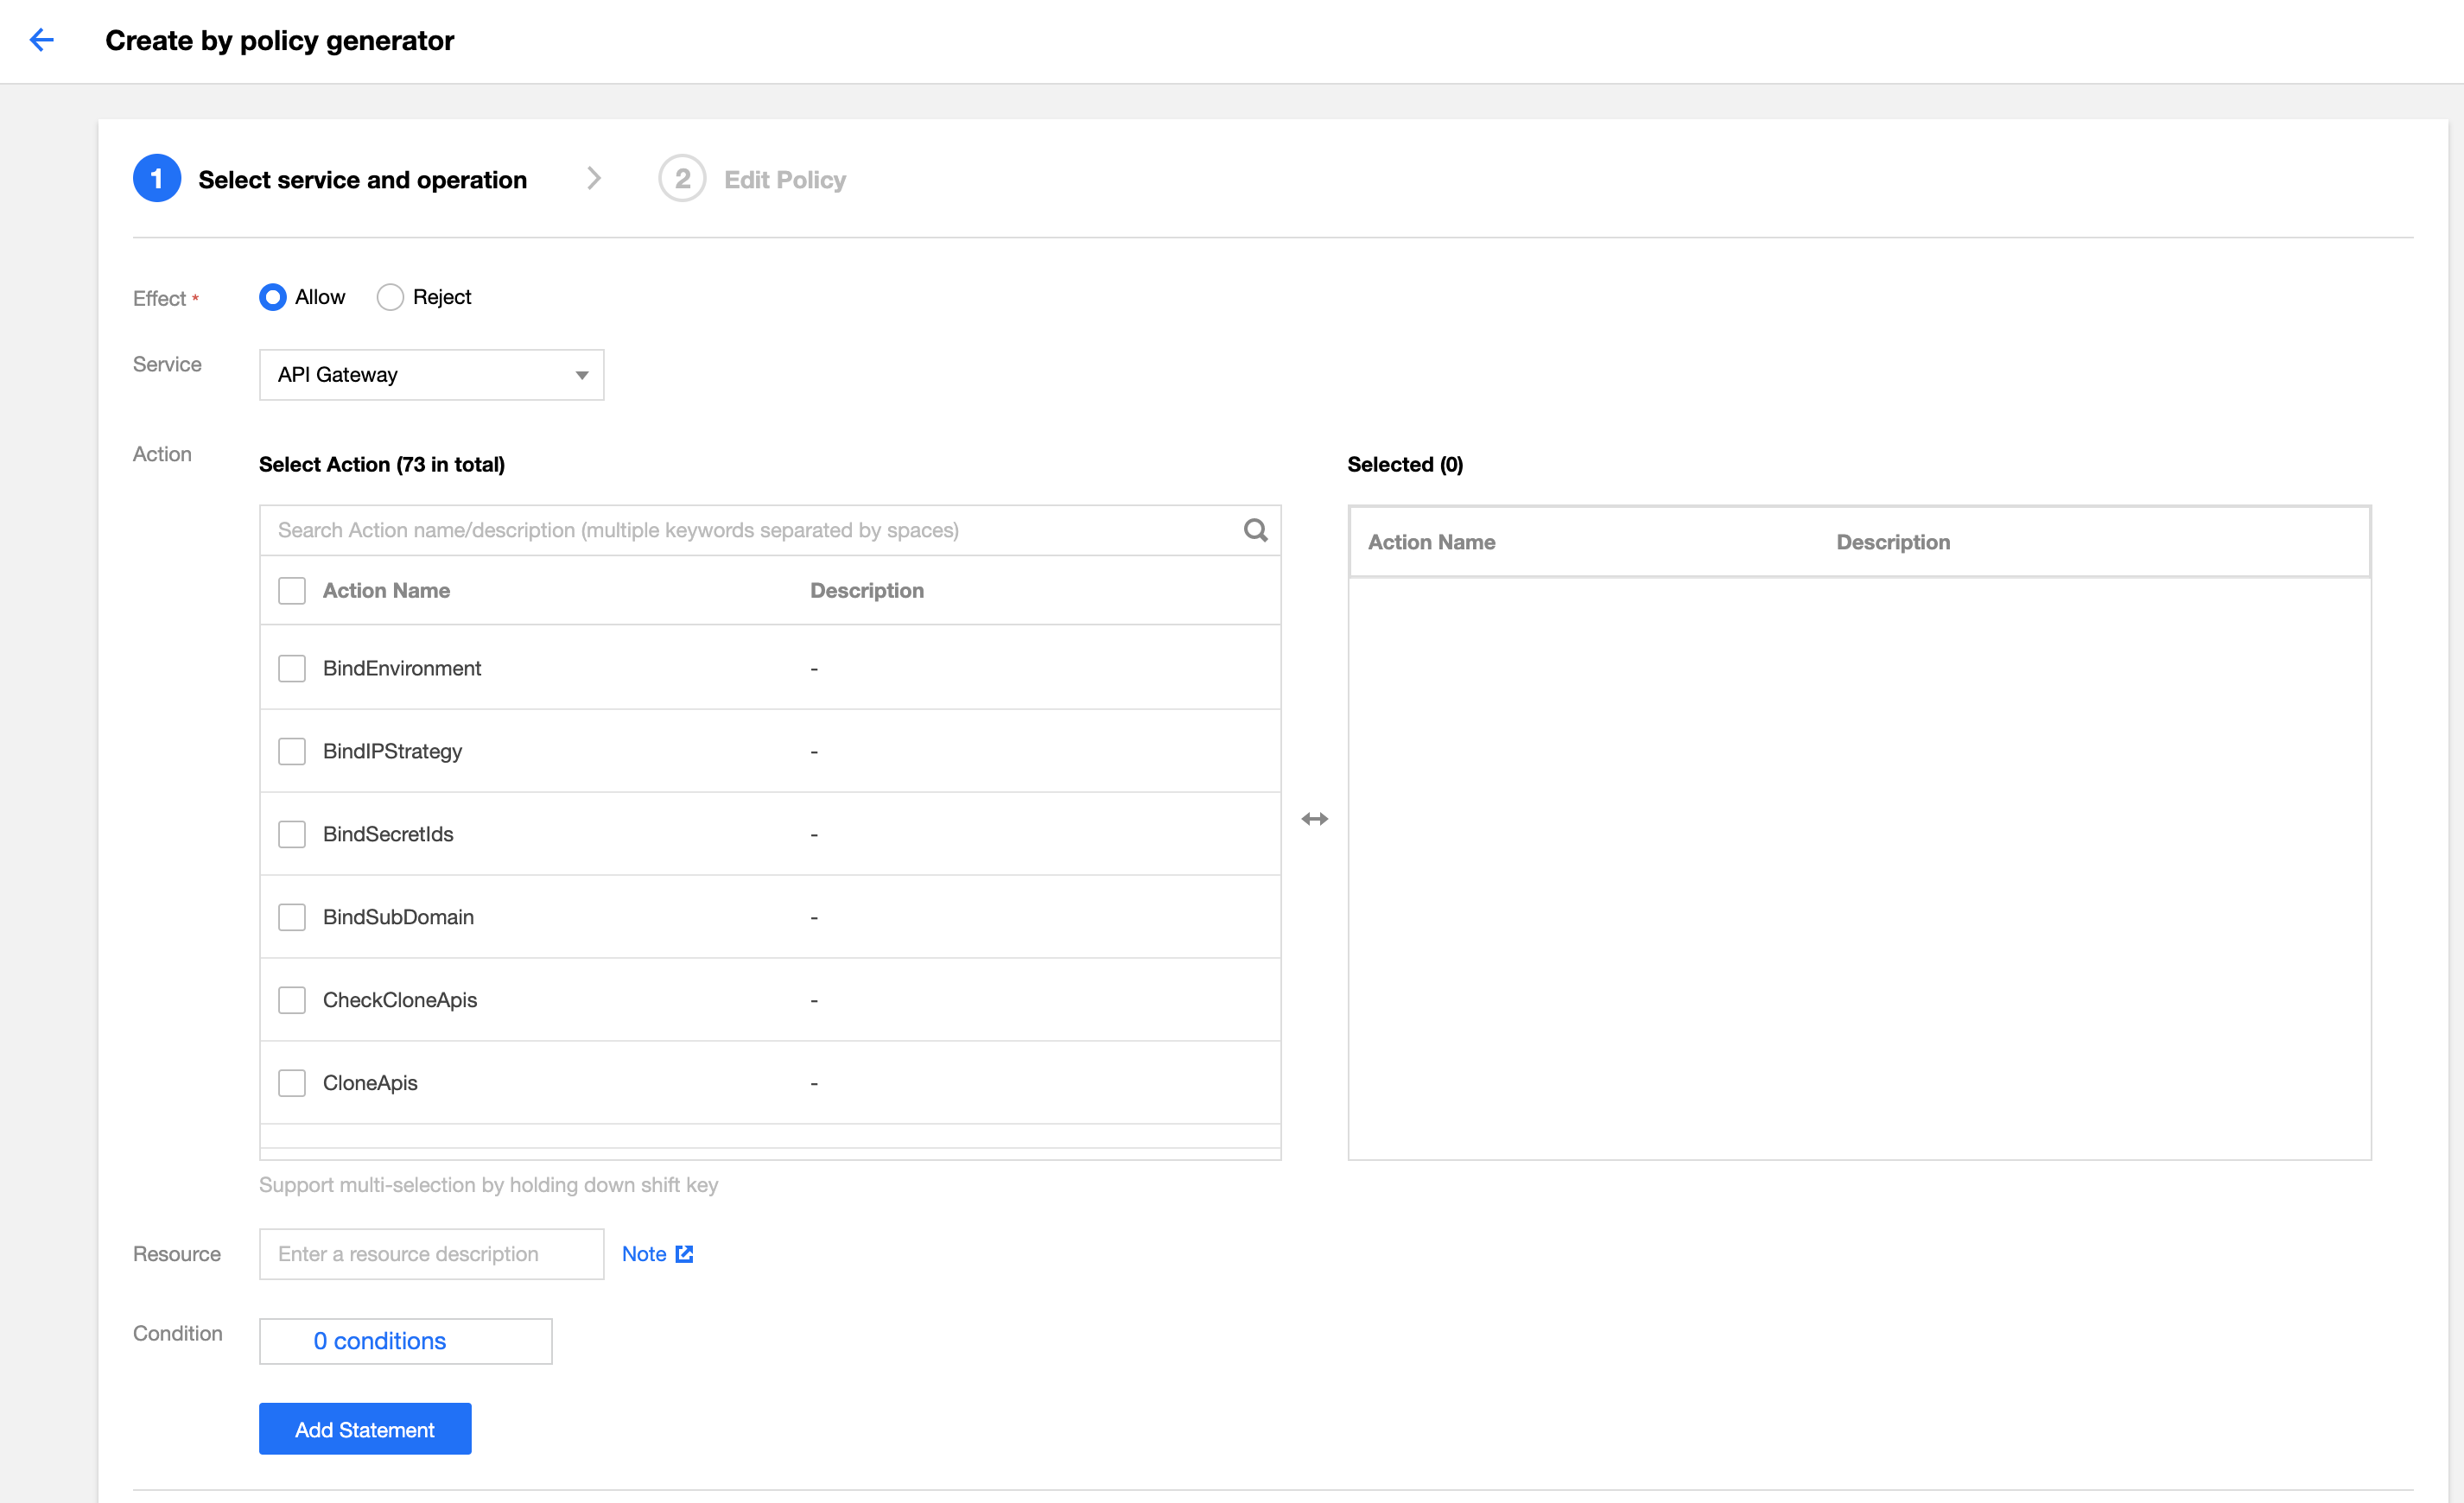The height and width of the screenshot is (1503, 2464).
Task: Click the BindSecretIds action name
Action: (x=388, y=834)
